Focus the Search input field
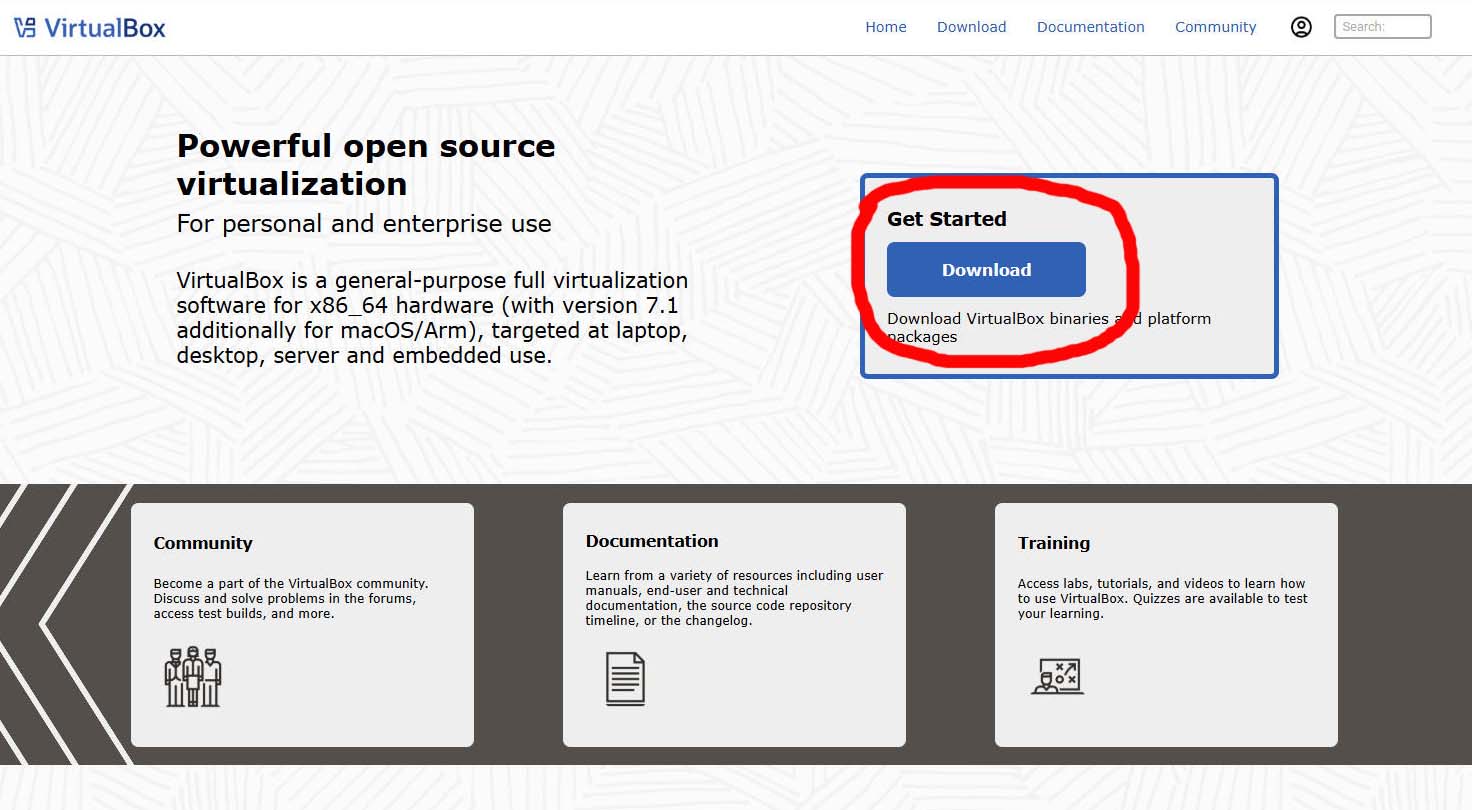This screenshot has width=1472, height=810. coord(1382,27)
